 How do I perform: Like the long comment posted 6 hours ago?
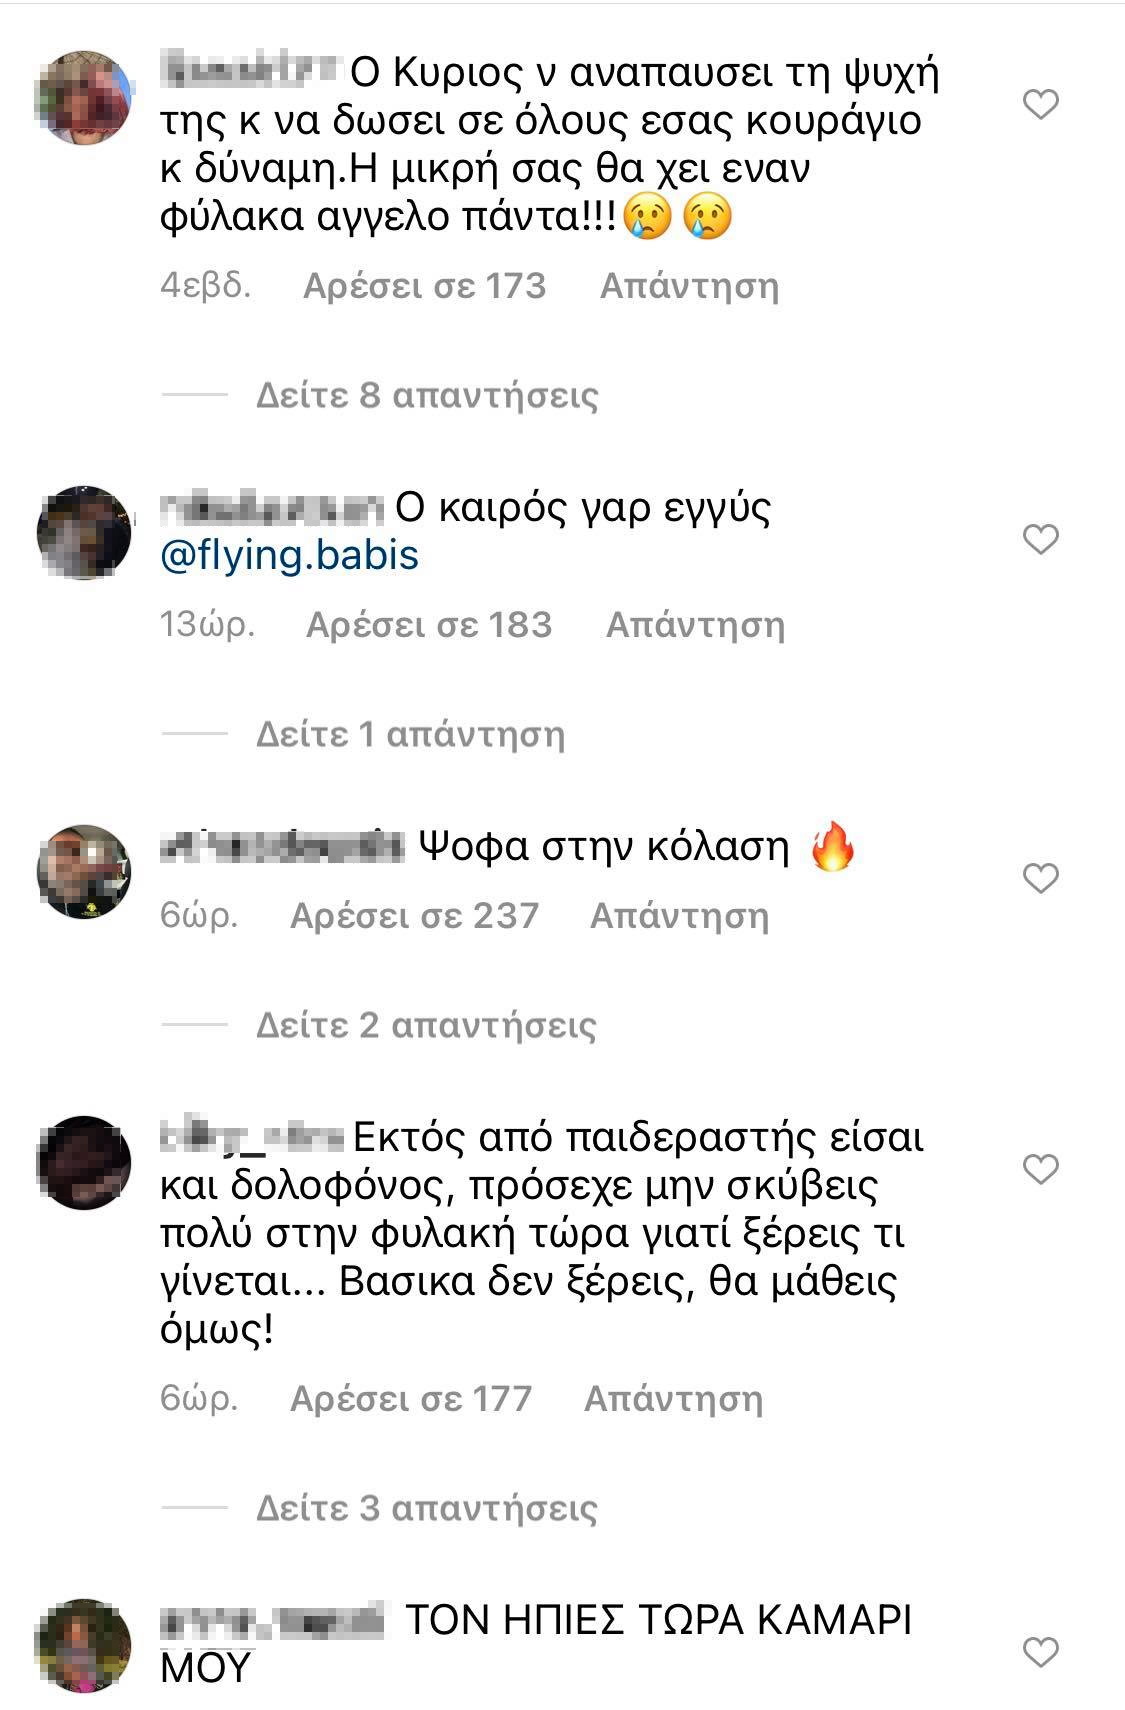1041,1168
